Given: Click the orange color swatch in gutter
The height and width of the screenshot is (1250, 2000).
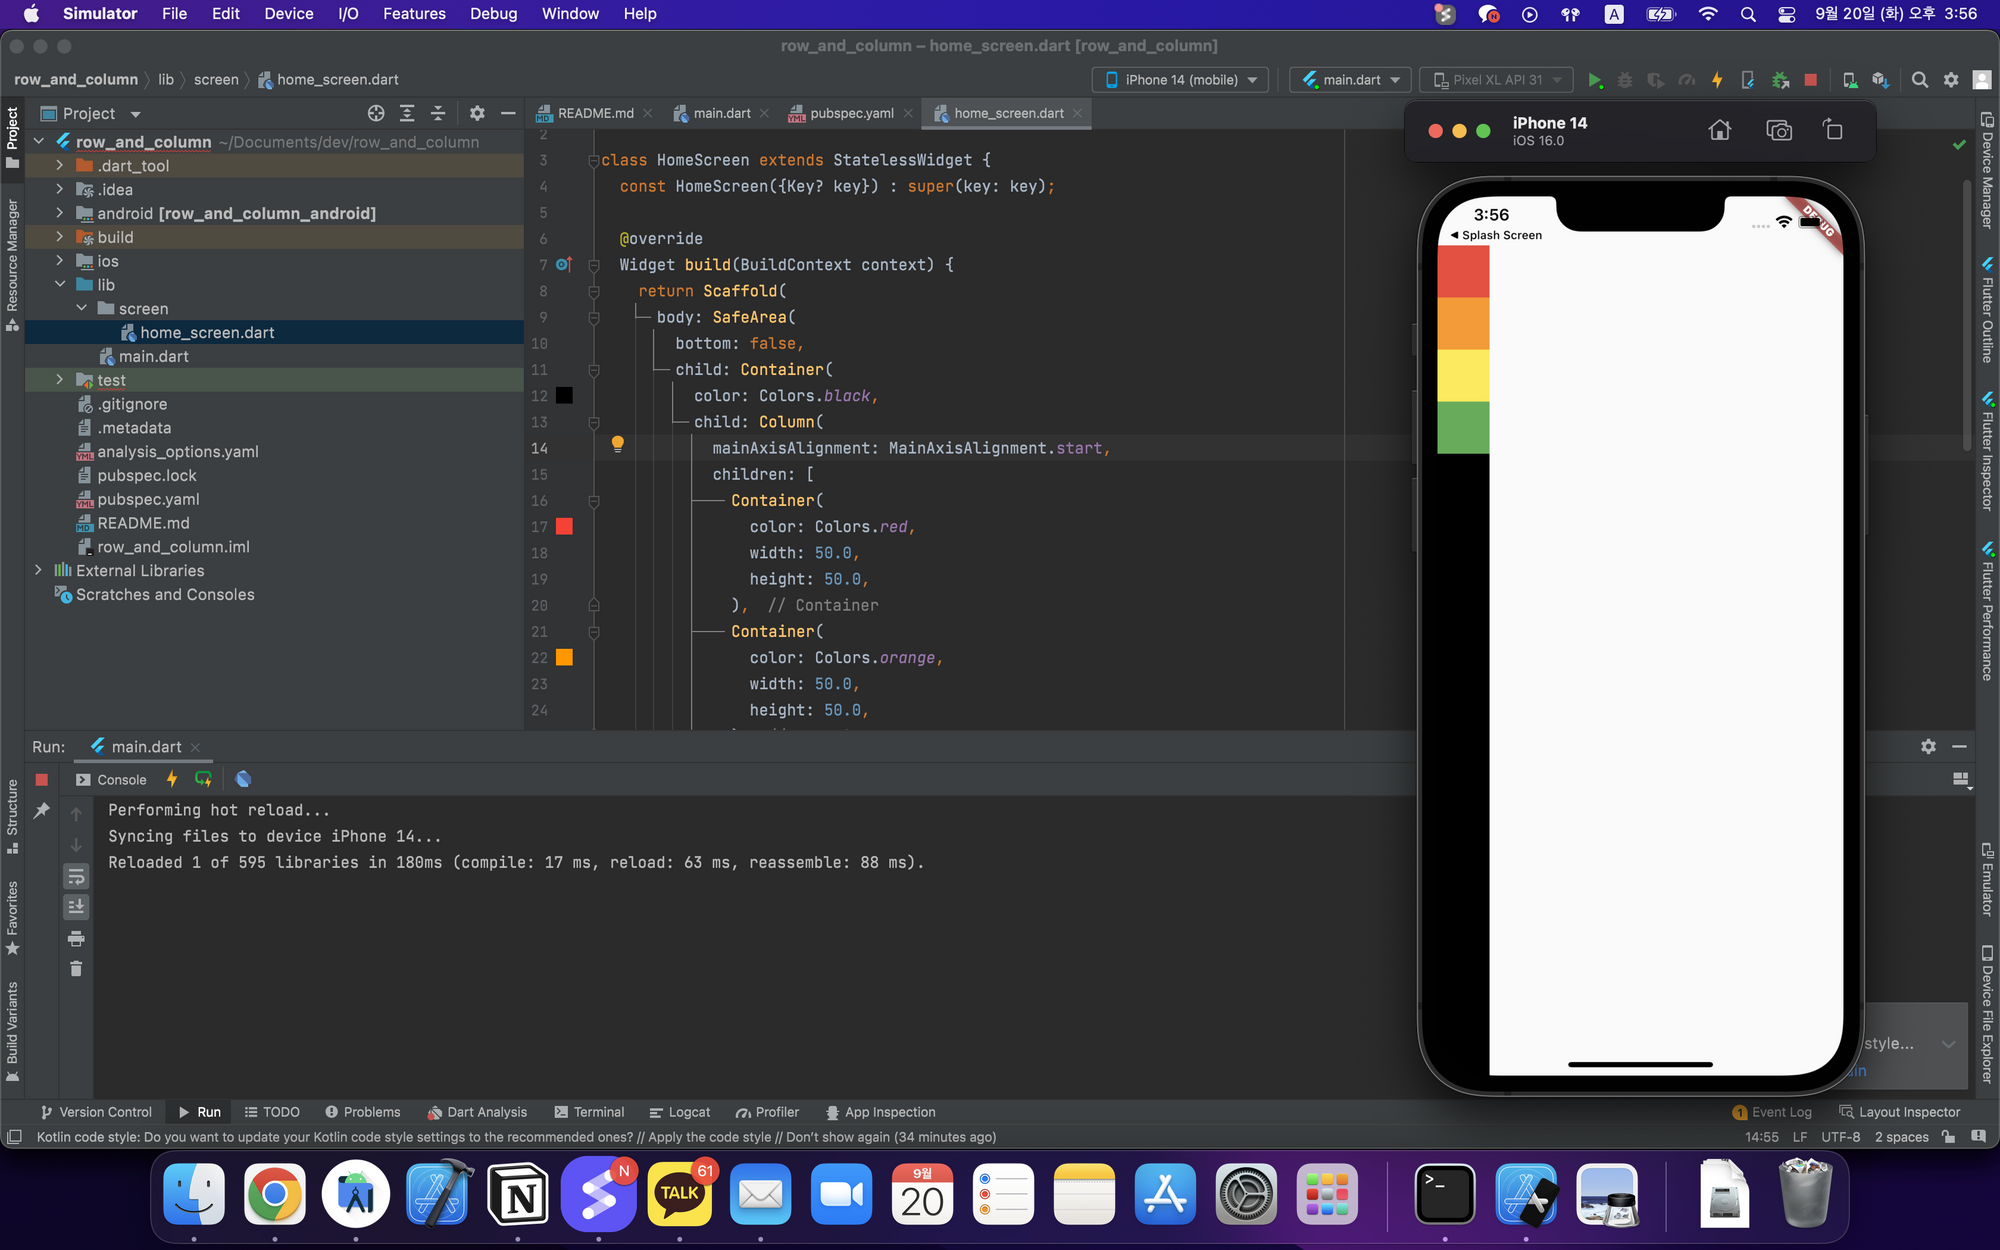Looking at the screenshot, I should pyautogui.click(x=564, y=658).
